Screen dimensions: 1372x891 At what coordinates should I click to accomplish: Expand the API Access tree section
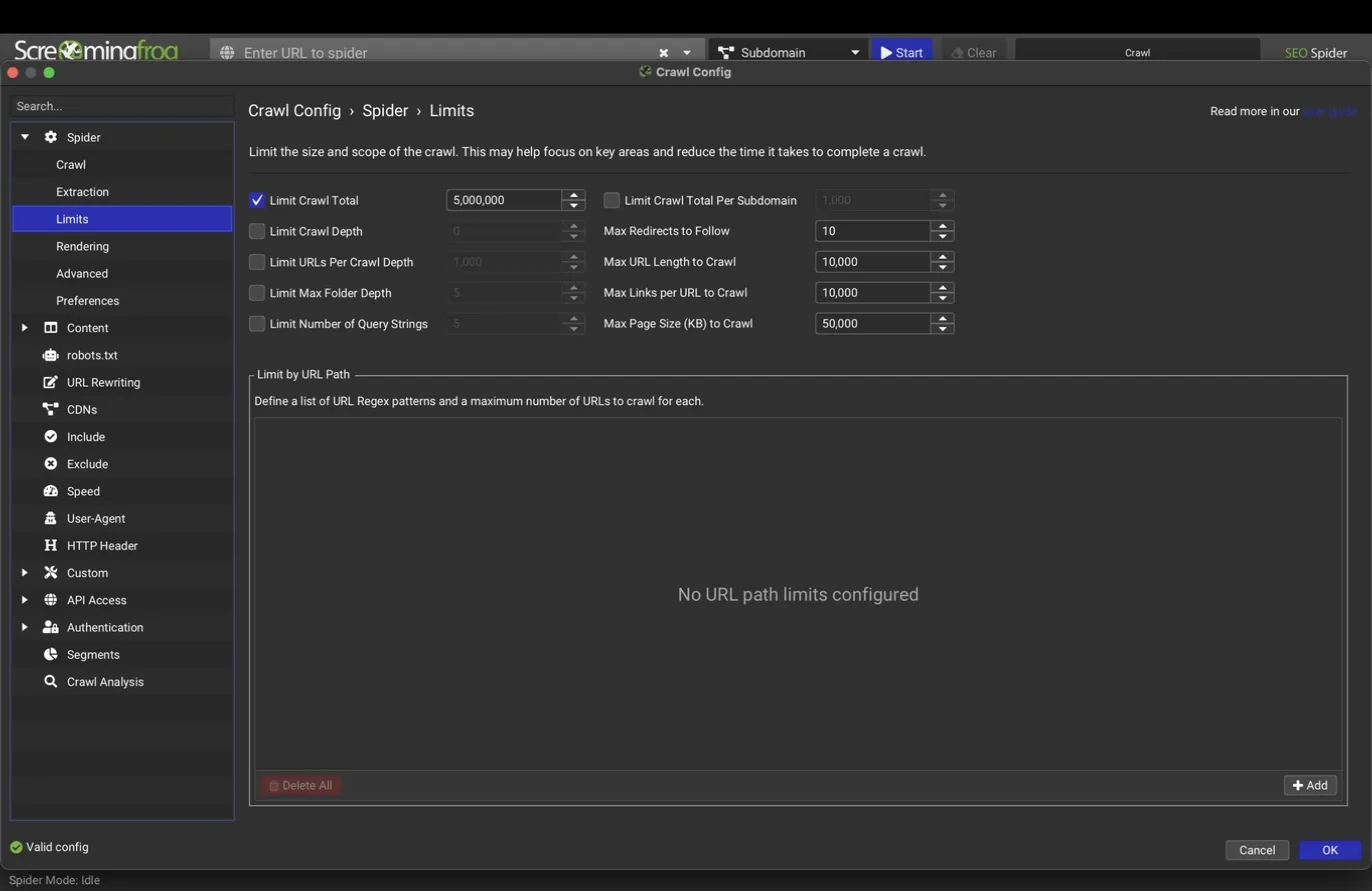coord(25,600)
